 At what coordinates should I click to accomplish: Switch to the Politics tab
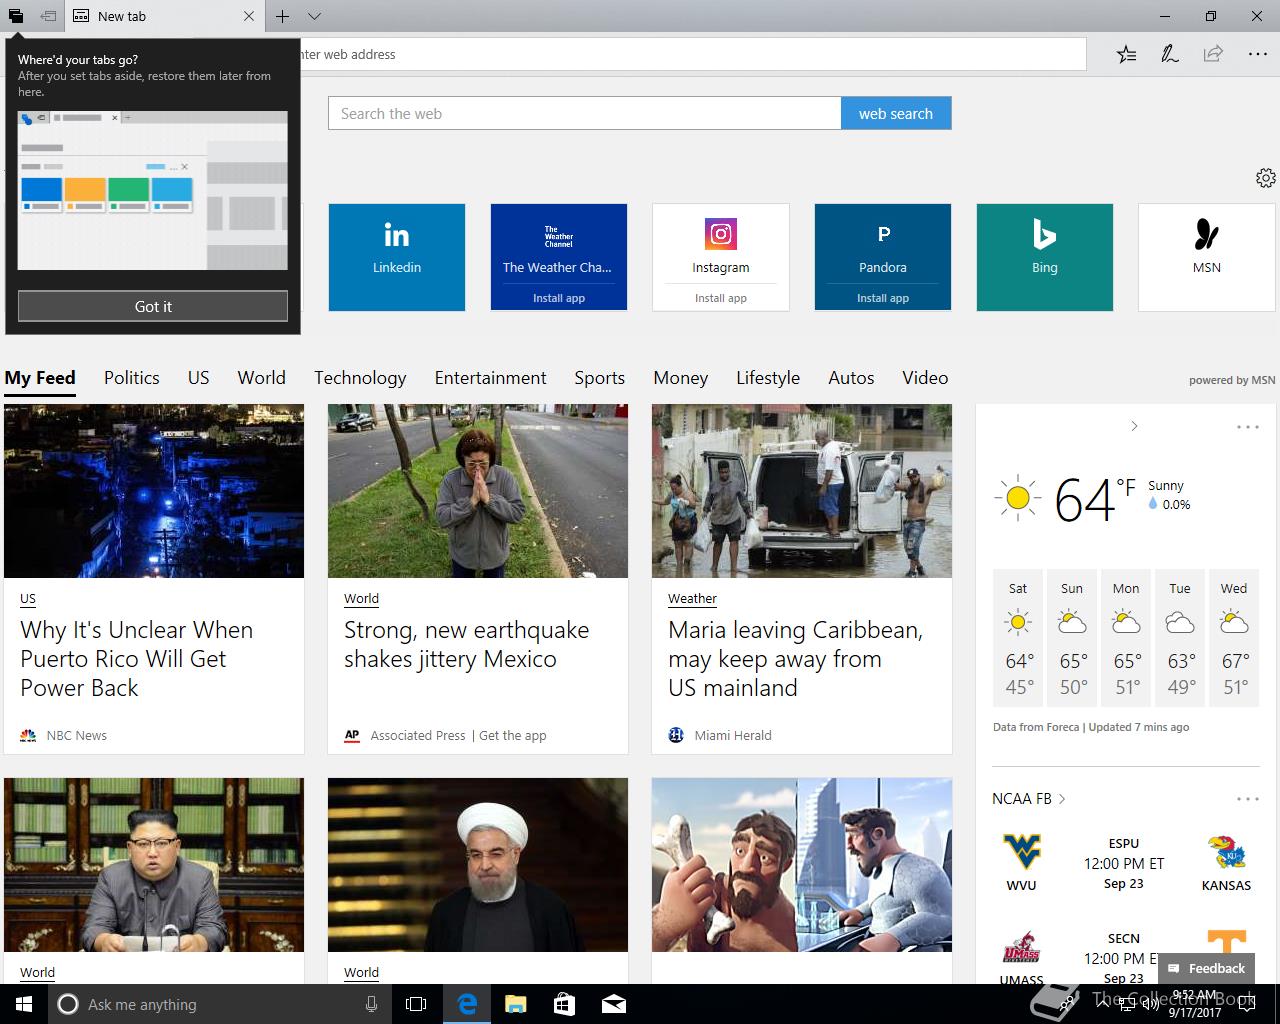coord(132,378)
